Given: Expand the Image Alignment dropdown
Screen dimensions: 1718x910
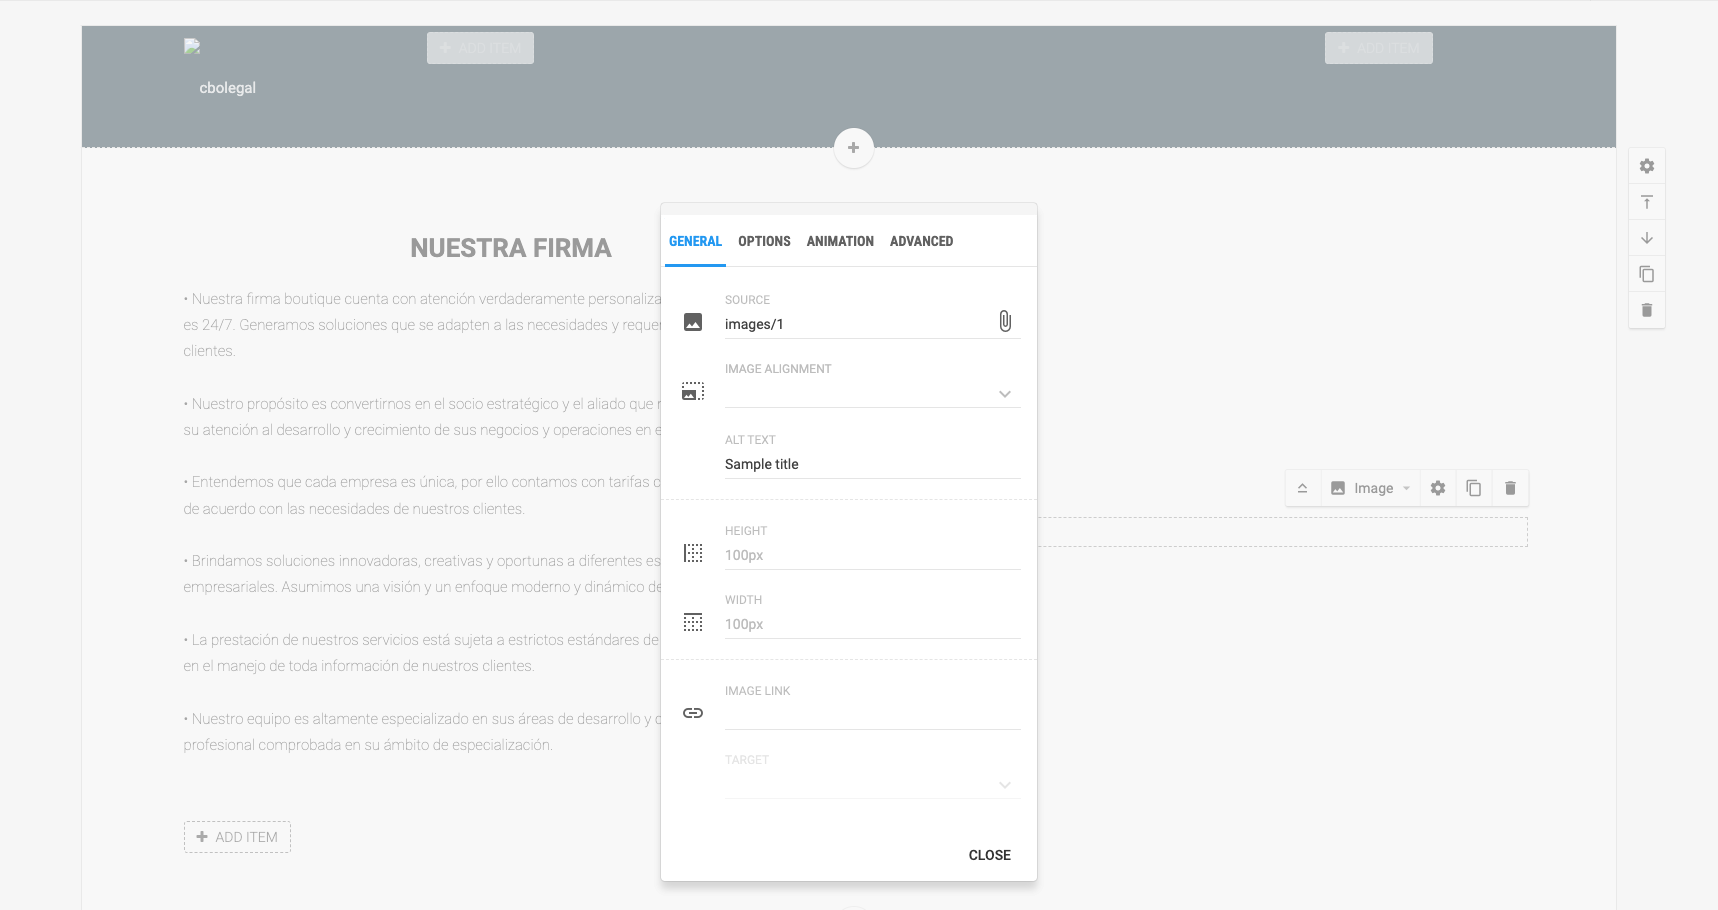Looking at the screenshot, I should (x=872, y=394).
